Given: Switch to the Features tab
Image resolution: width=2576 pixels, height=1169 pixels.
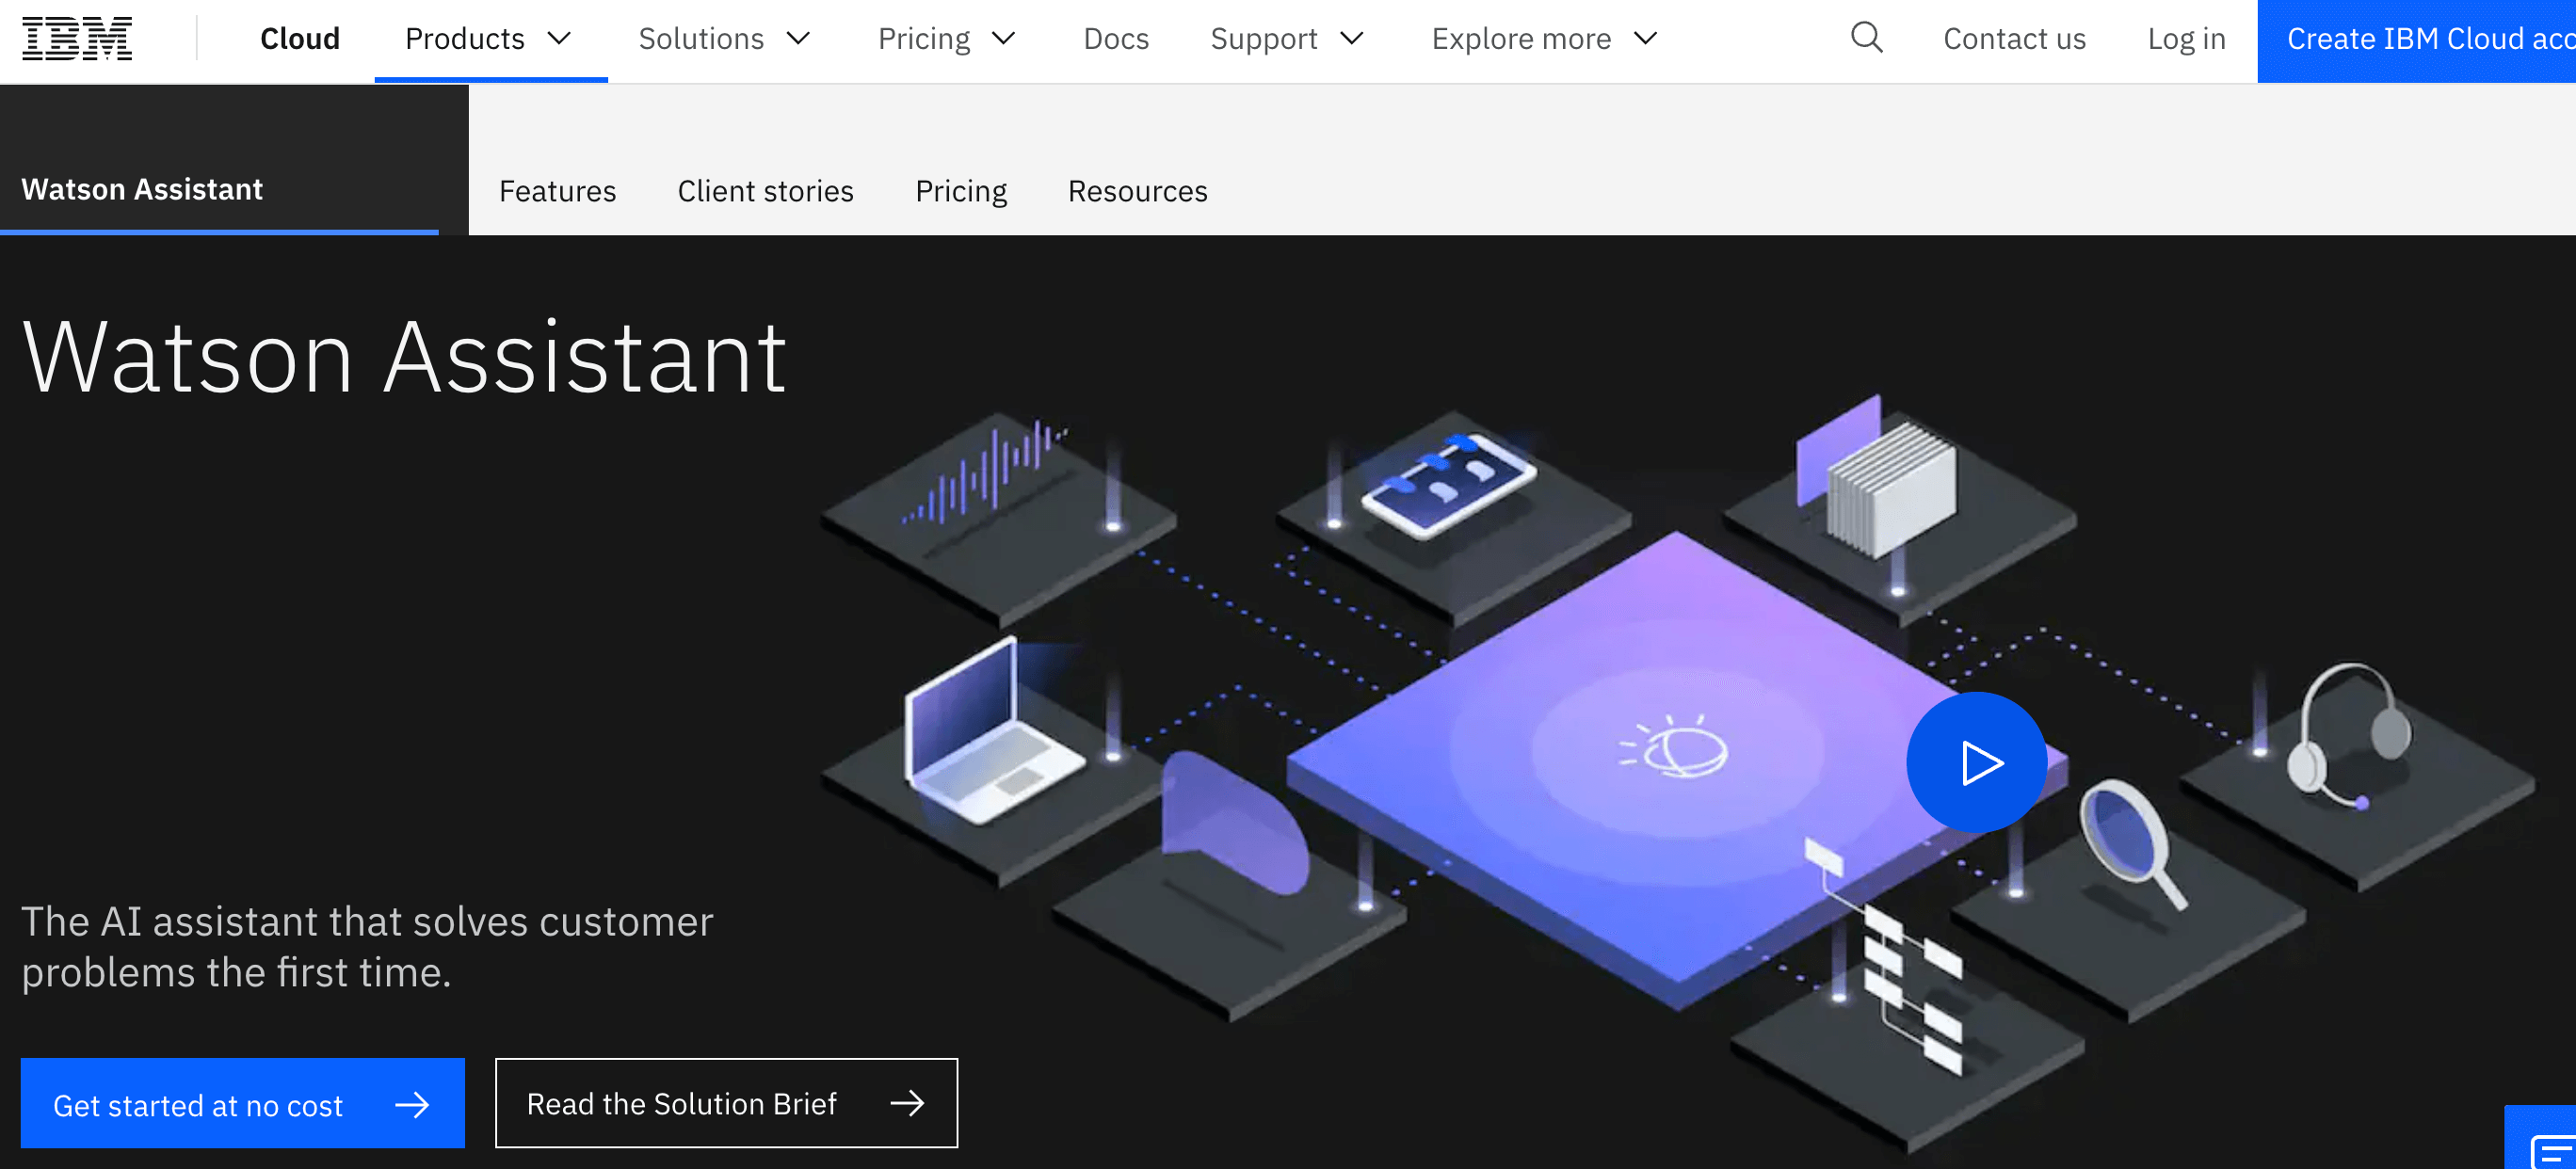Looking at the screenshot, I should (557, 191).
